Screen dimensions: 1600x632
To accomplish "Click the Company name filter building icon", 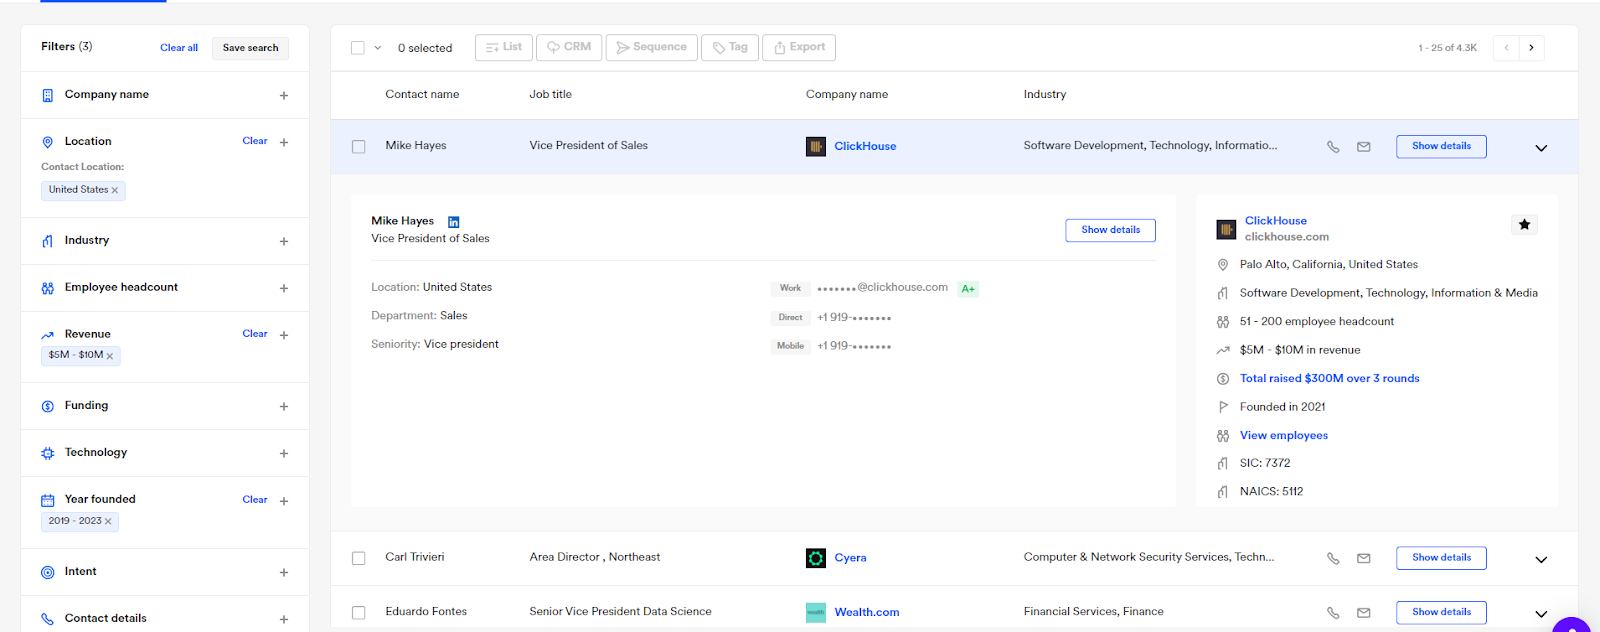I will [x=47, y=96].
